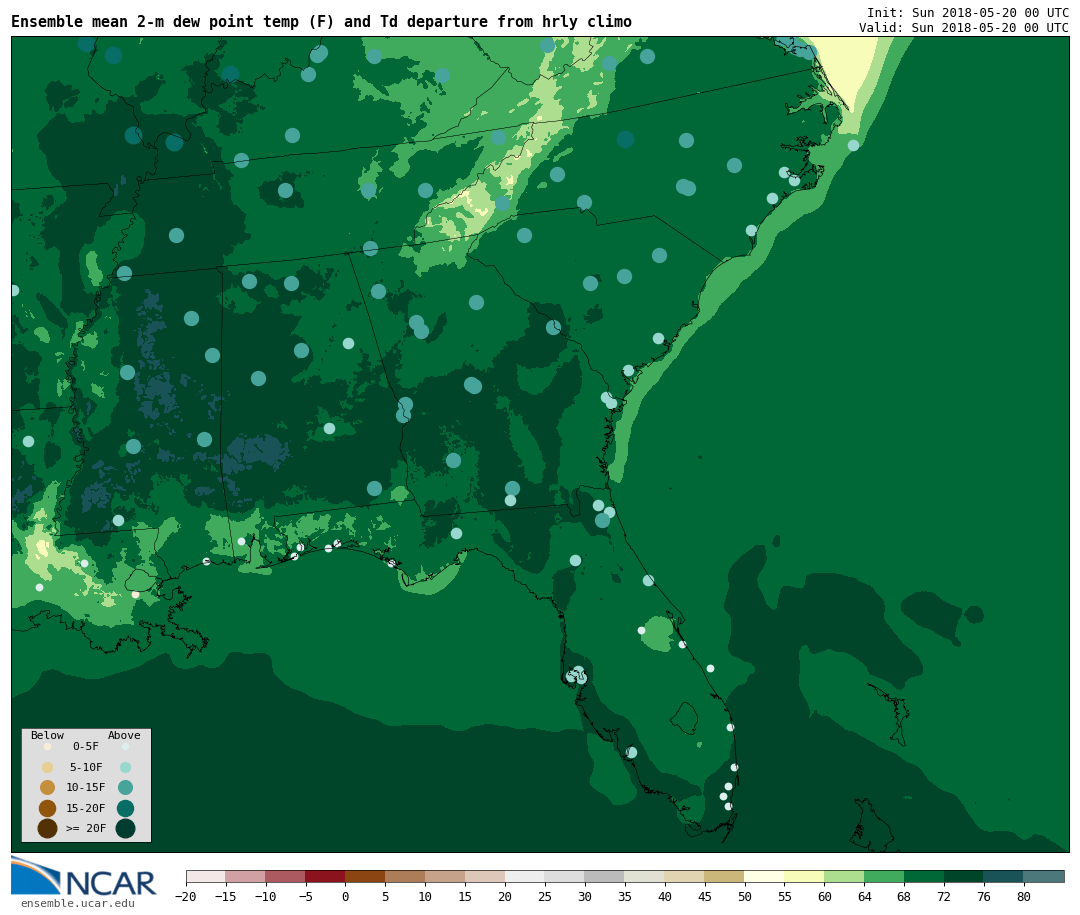This screenshot has height=915, width=1080.
Task: Click the '64' colorbar tick label
Action: click(x=864, y=896)
